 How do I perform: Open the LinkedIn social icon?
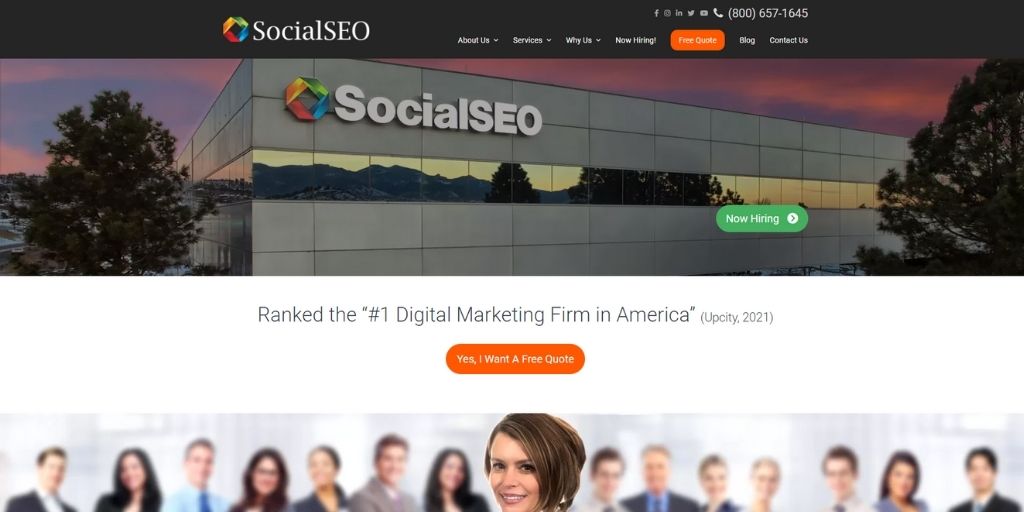point(679,13)
